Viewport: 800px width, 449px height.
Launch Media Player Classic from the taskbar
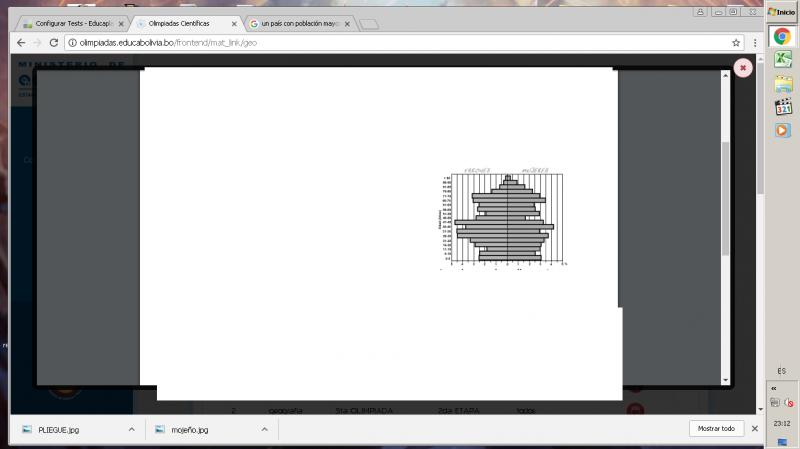click(x=781, y=107)
